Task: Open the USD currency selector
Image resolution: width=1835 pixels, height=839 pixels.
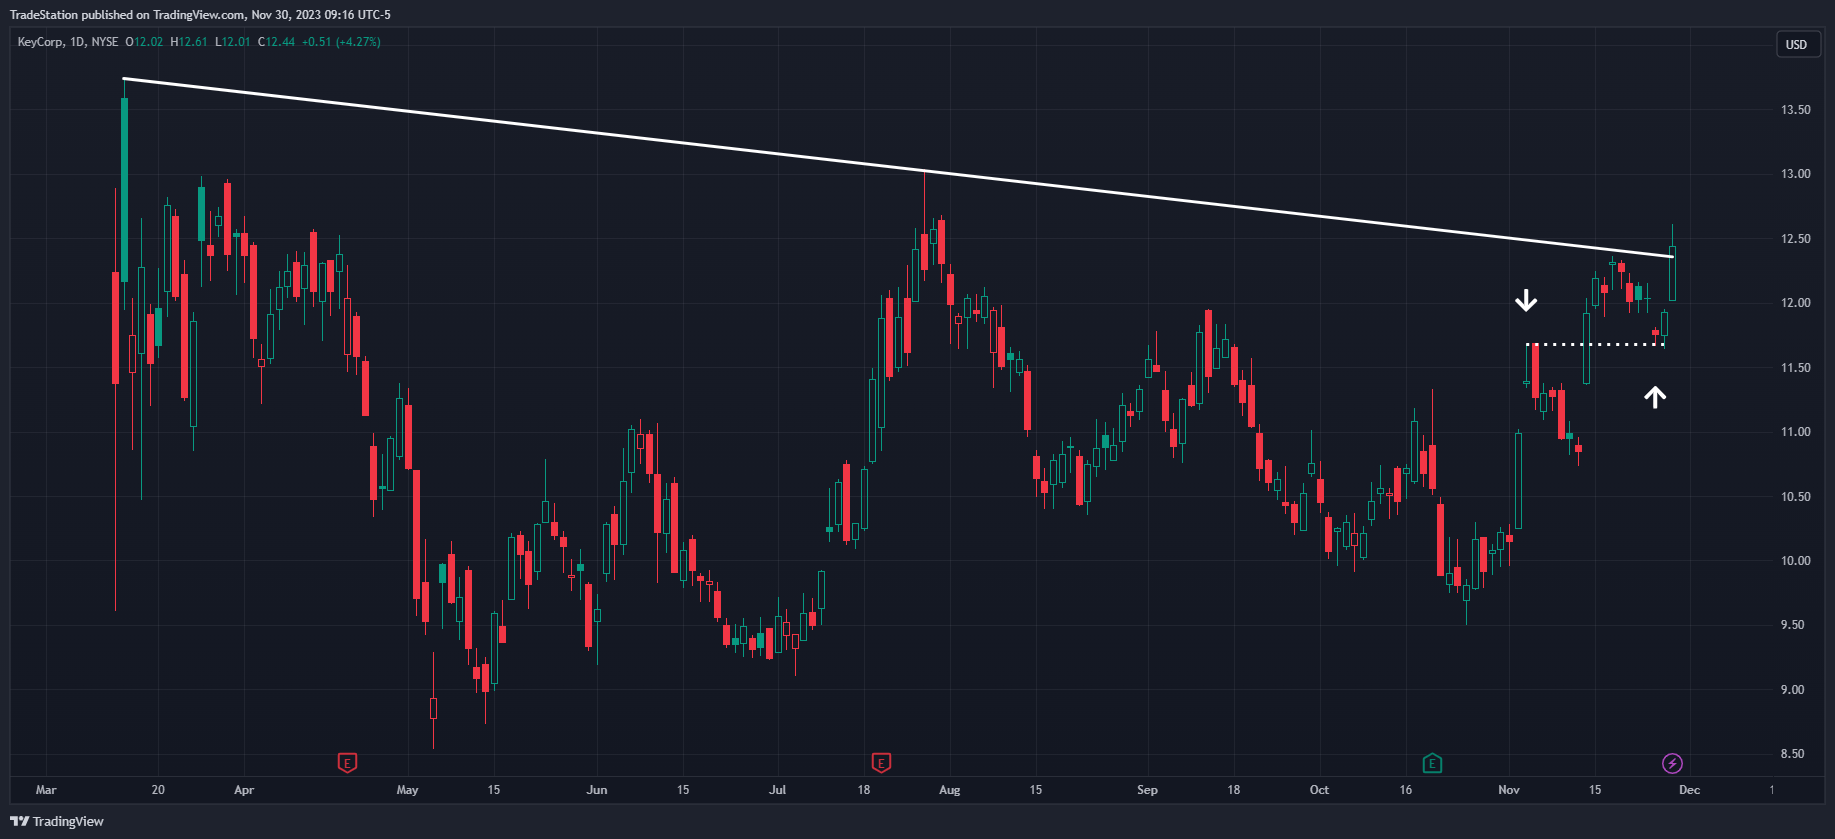Action: 1796,44
